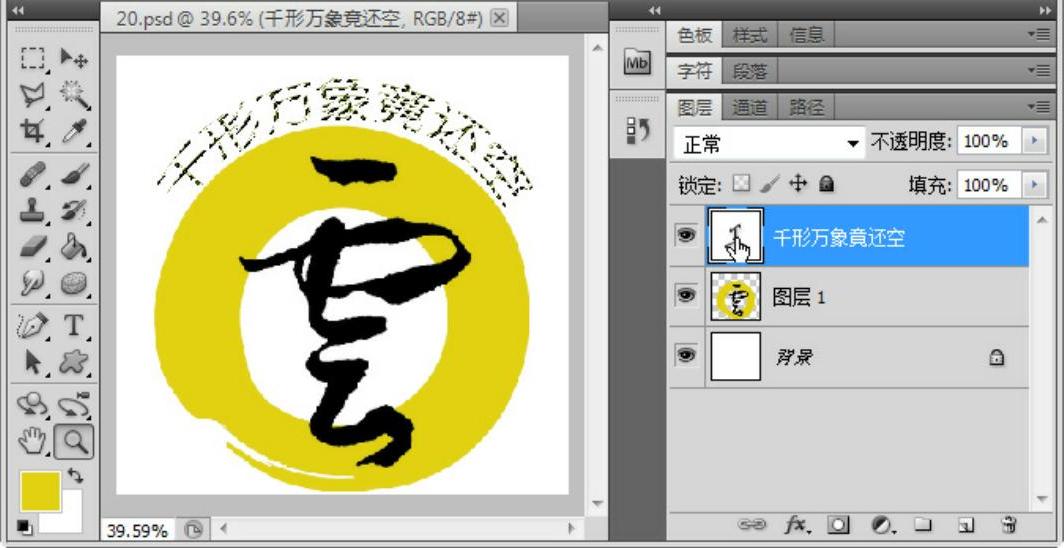
Task: Hide the 图层 1 layer
Action: [686, 296]
